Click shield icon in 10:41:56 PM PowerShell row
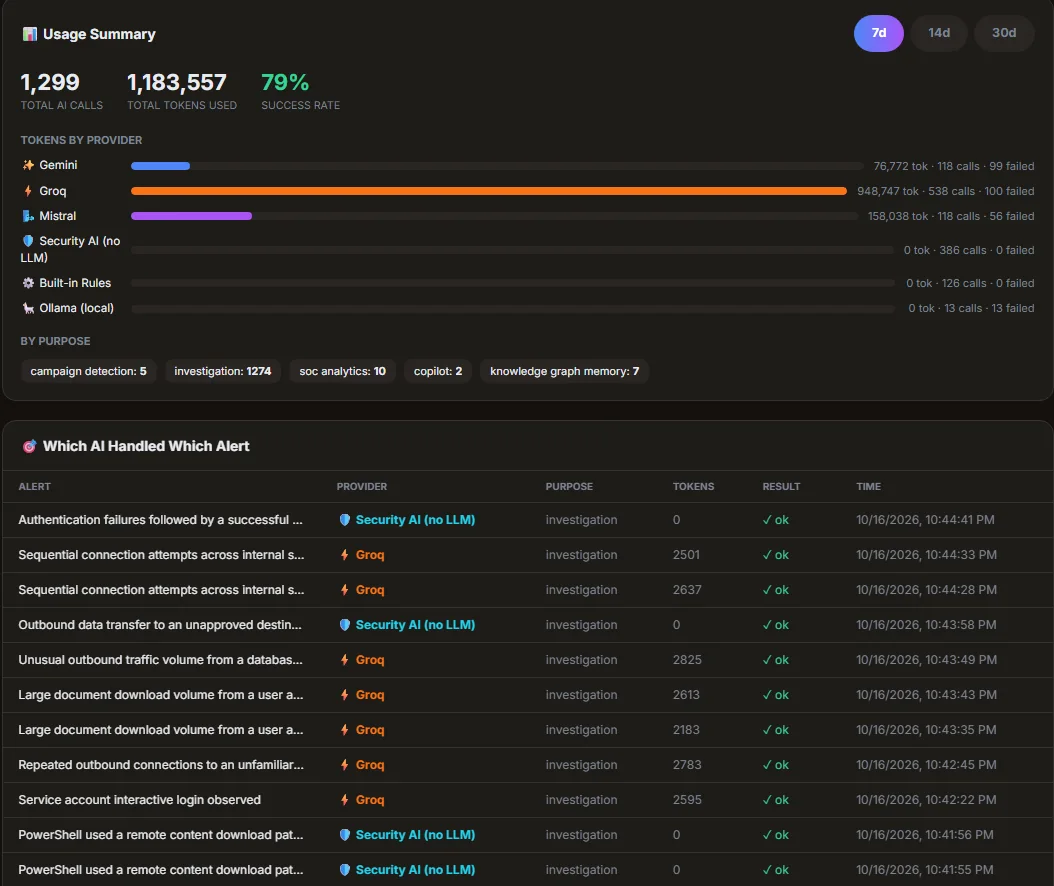Screen dimensions: 1054x886 pyautogui.click(x=345, y=834)
